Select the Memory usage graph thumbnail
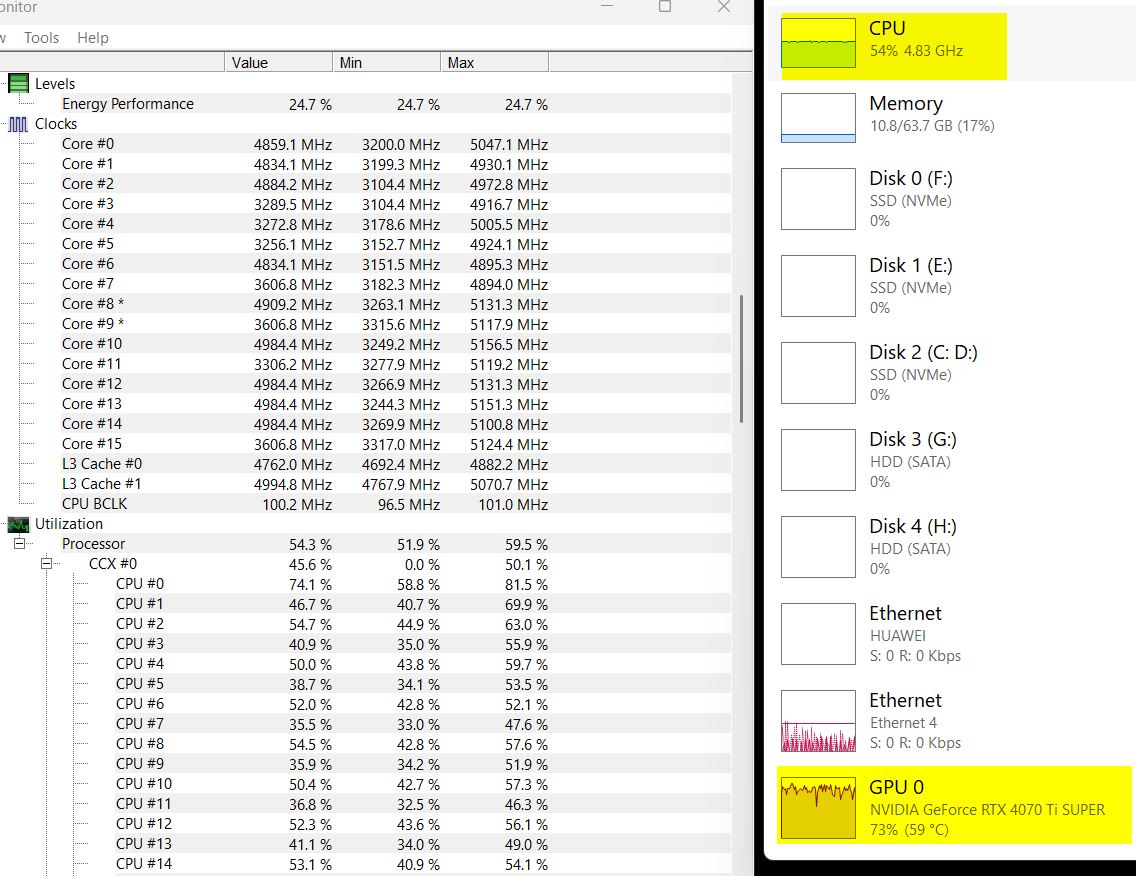Image resolution: width=1136 pixels, height=876 pixels. pos(818,117)
